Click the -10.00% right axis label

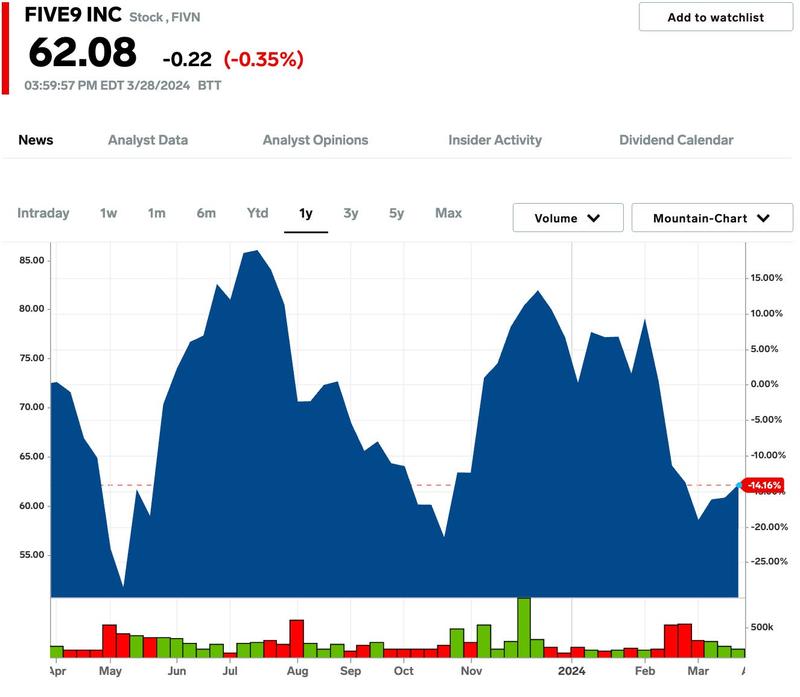tap(768, 456)
